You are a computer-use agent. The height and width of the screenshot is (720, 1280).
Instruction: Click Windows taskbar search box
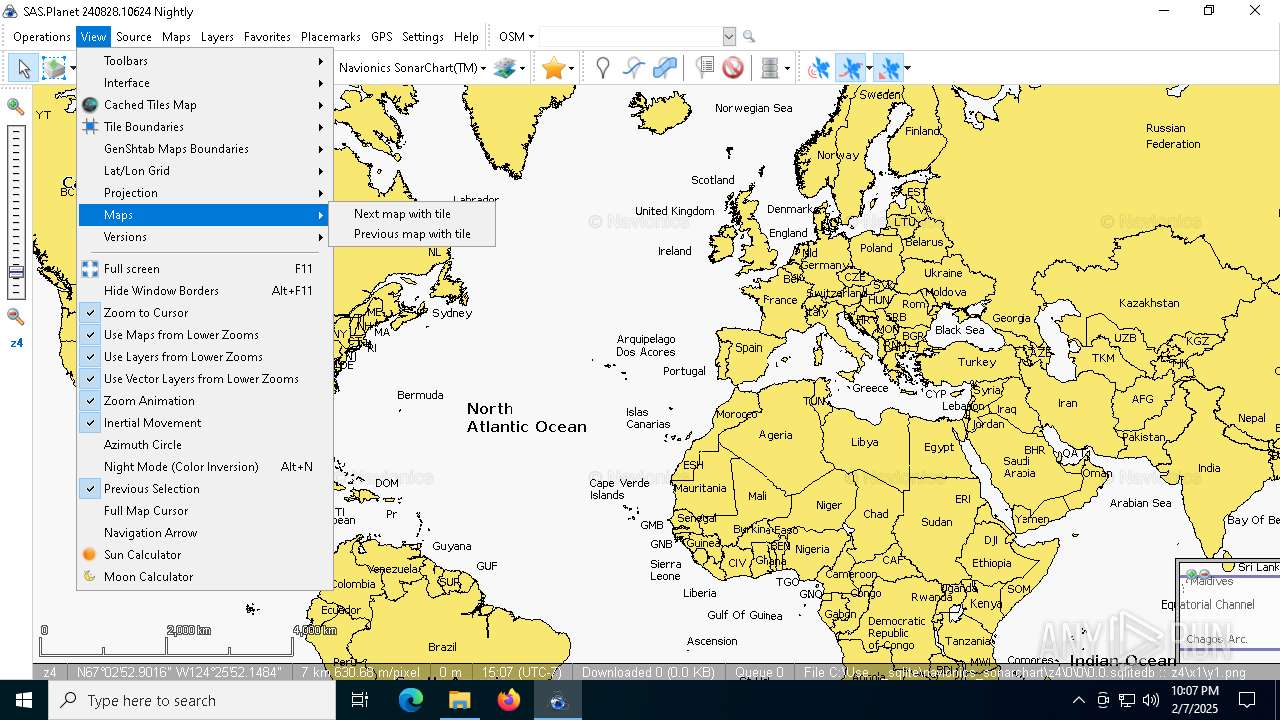click(x=192, y=700)
